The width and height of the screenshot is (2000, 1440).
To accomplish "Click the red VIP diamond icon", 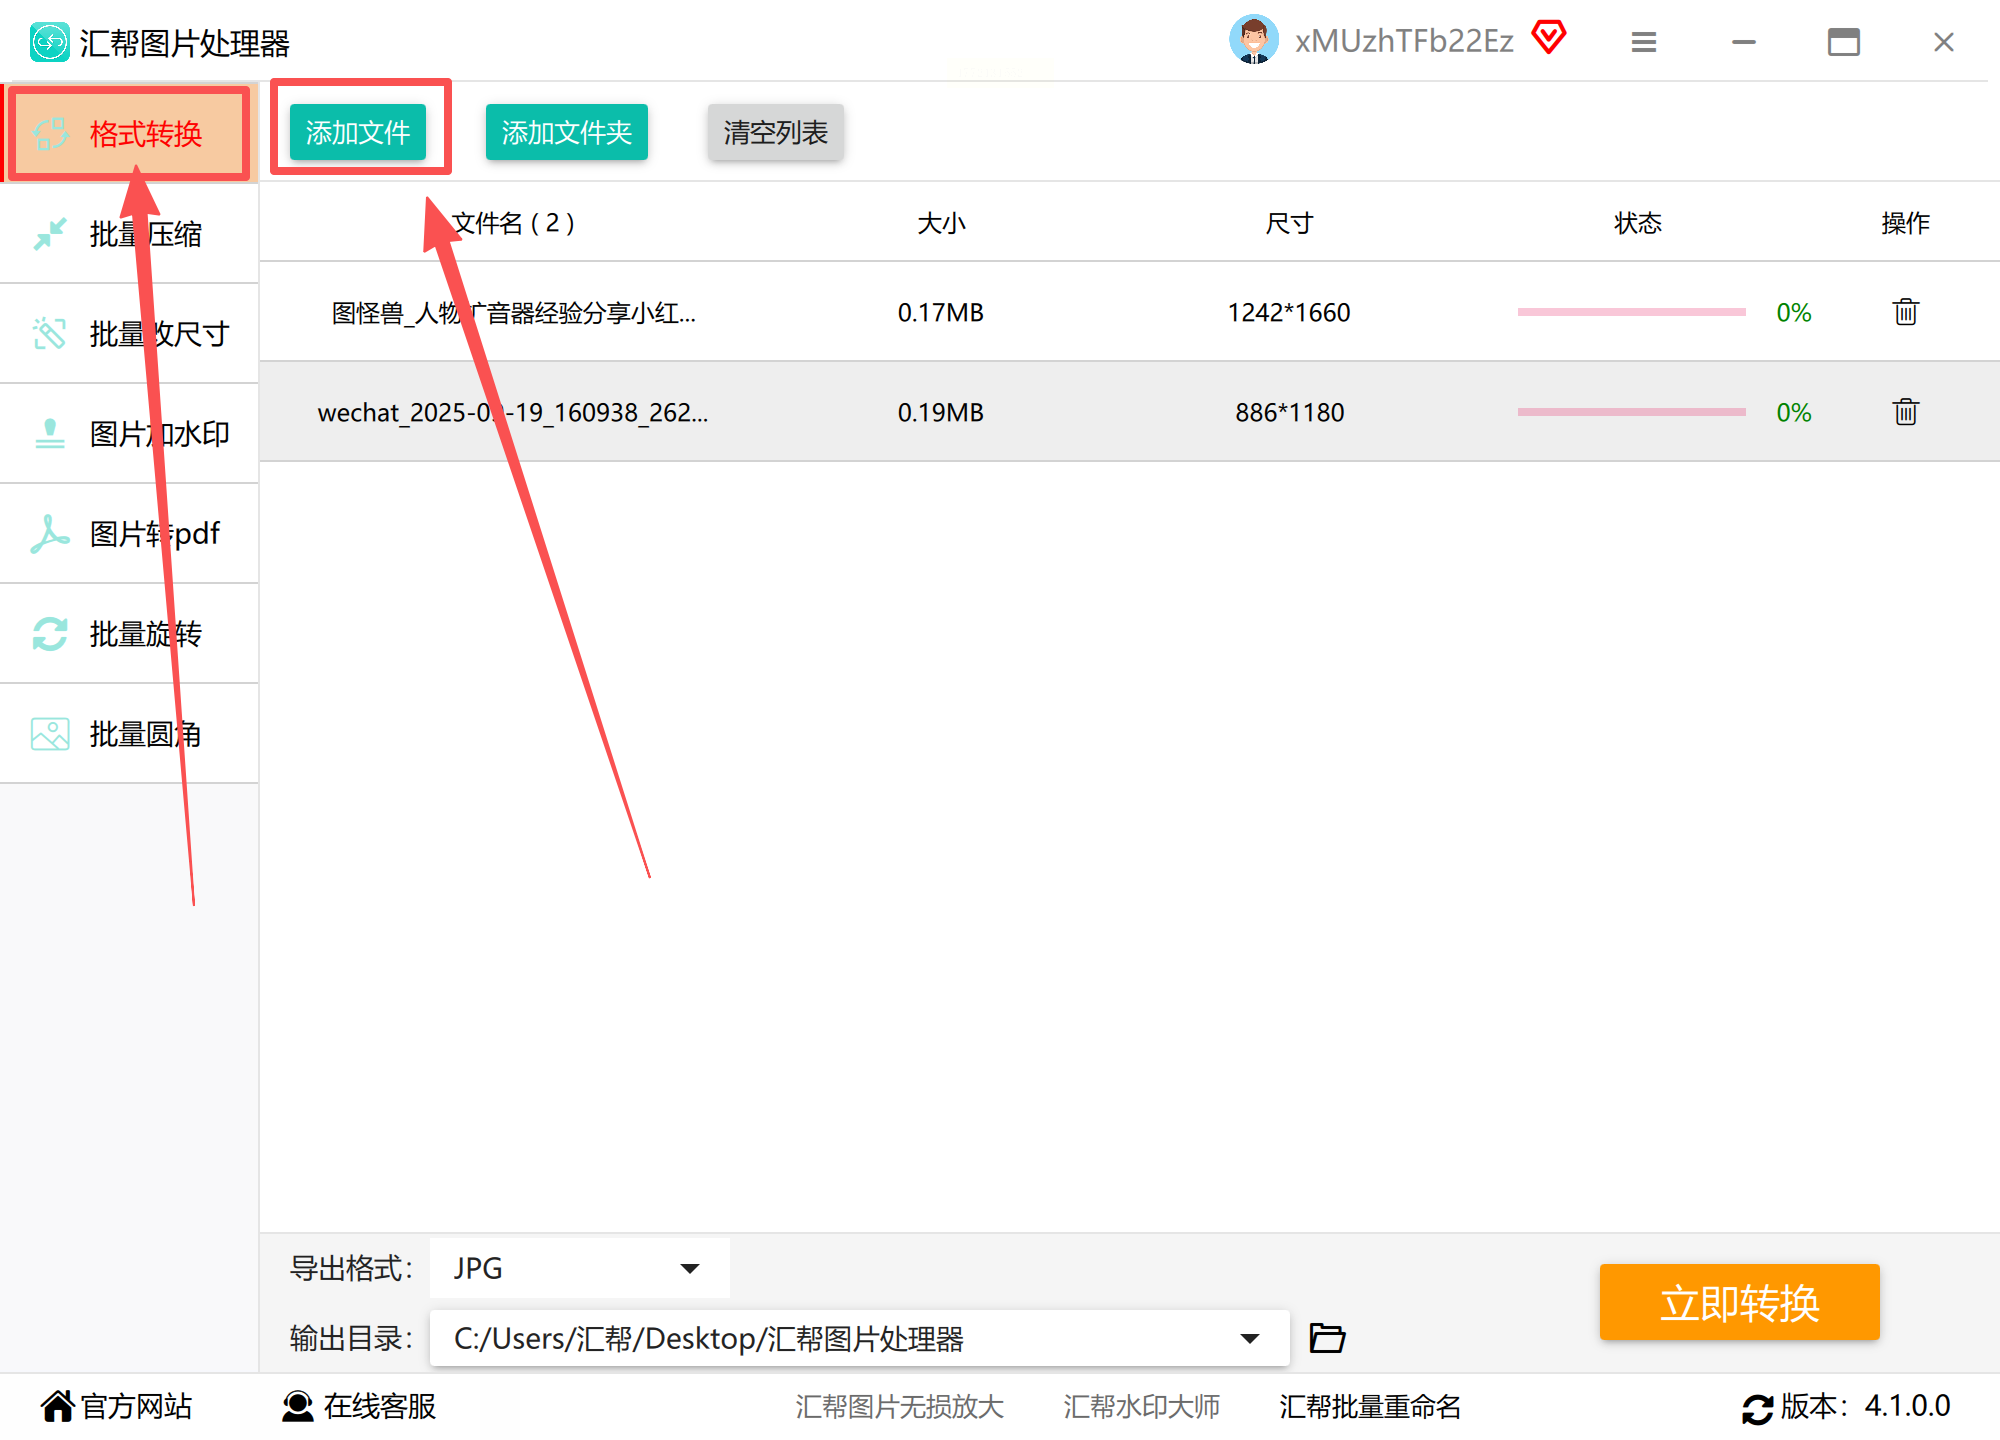I will pos(1549,39).
